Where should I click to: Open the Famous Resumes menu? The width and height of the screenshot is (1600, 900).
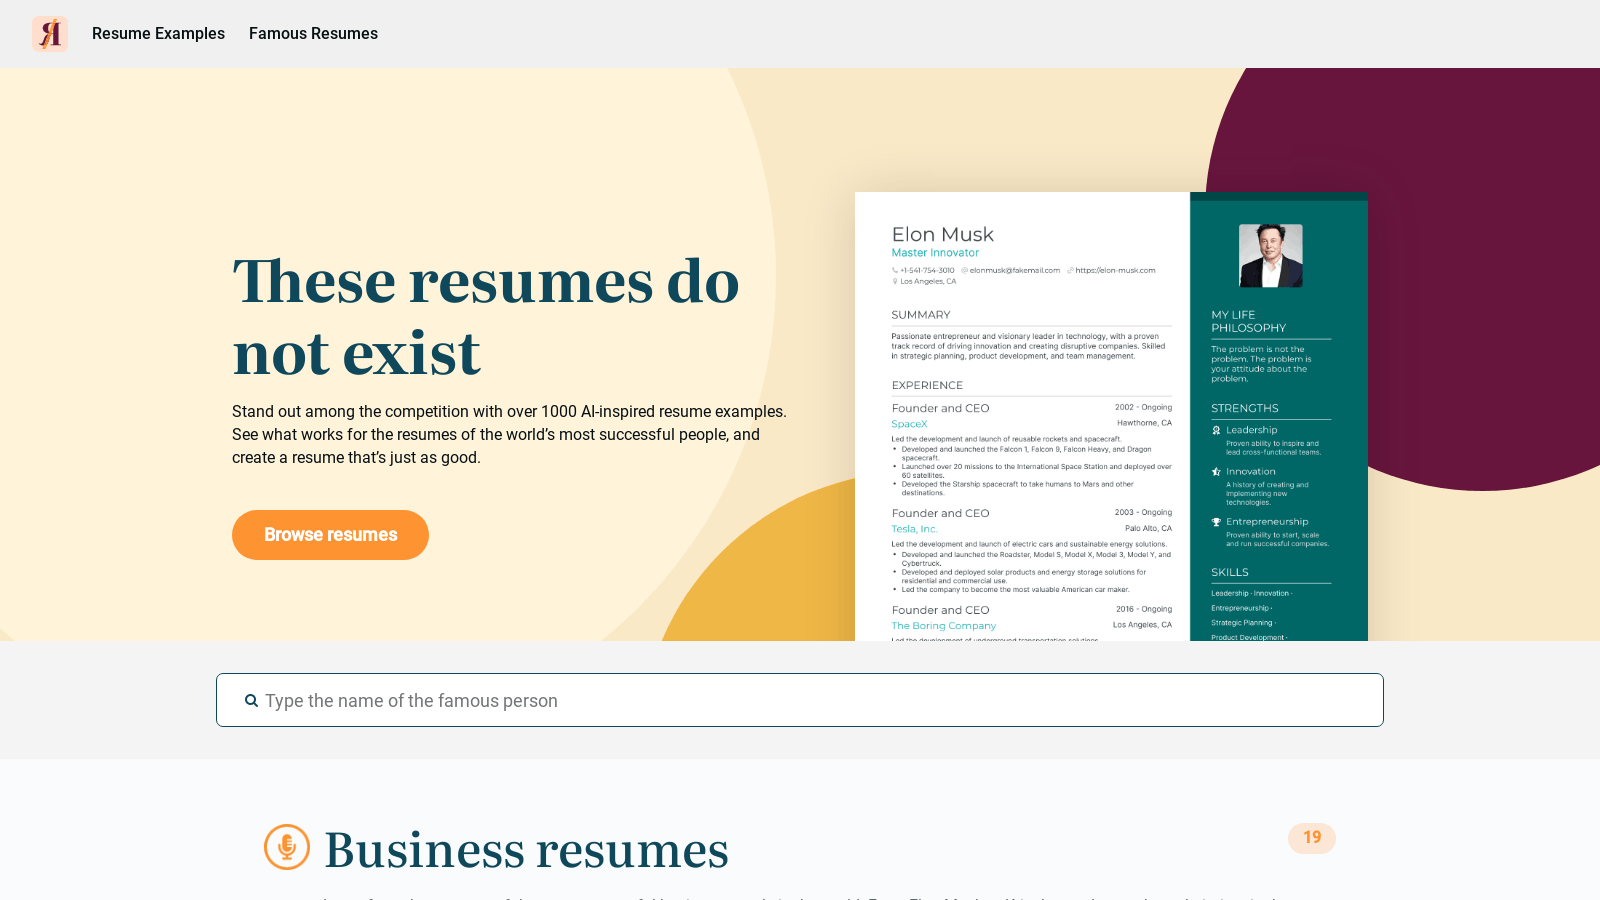coord(313,34)
